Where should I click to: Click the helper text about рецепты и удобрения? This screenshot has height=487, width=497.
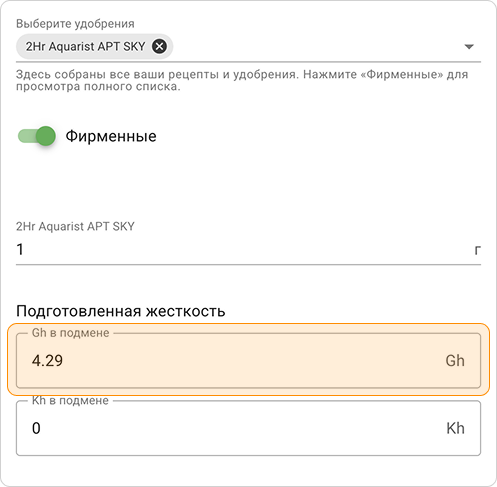click(x=242, y=80)
